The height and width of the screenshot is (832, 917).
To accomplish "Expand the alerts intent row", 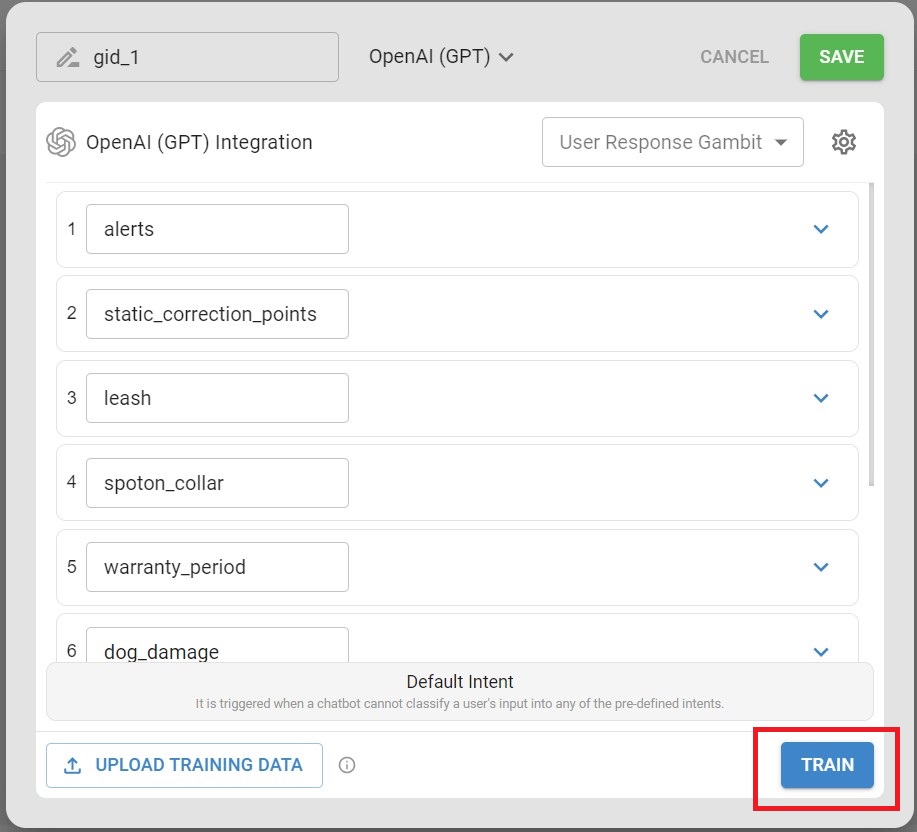I will [821, 229].
